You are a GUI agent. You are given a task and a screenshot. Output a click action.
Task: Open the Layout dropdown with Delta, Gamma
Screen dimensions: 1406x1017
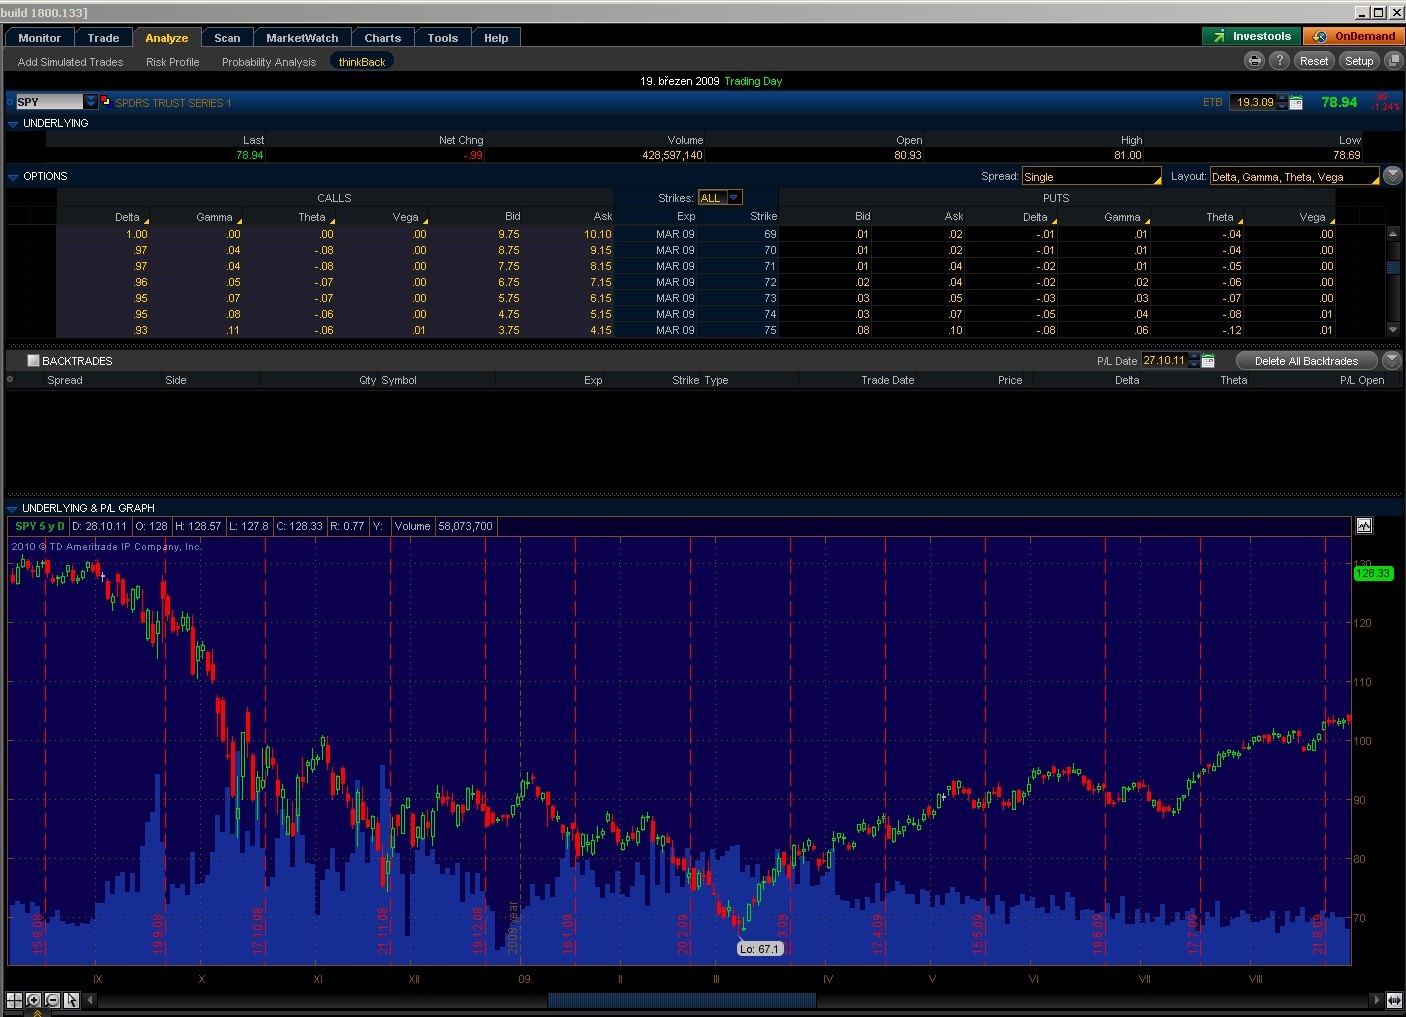click(x=1294, y=177)
